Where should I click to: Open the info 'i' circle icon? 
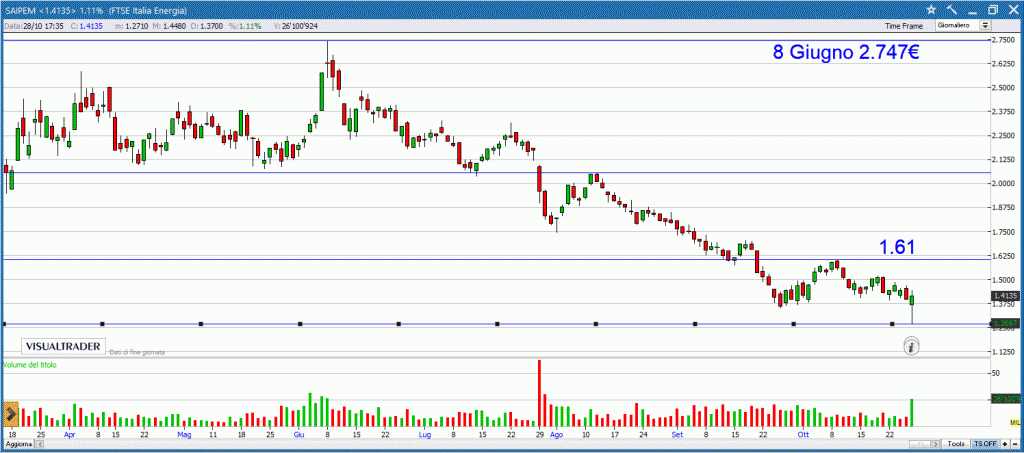coord(912,347)
